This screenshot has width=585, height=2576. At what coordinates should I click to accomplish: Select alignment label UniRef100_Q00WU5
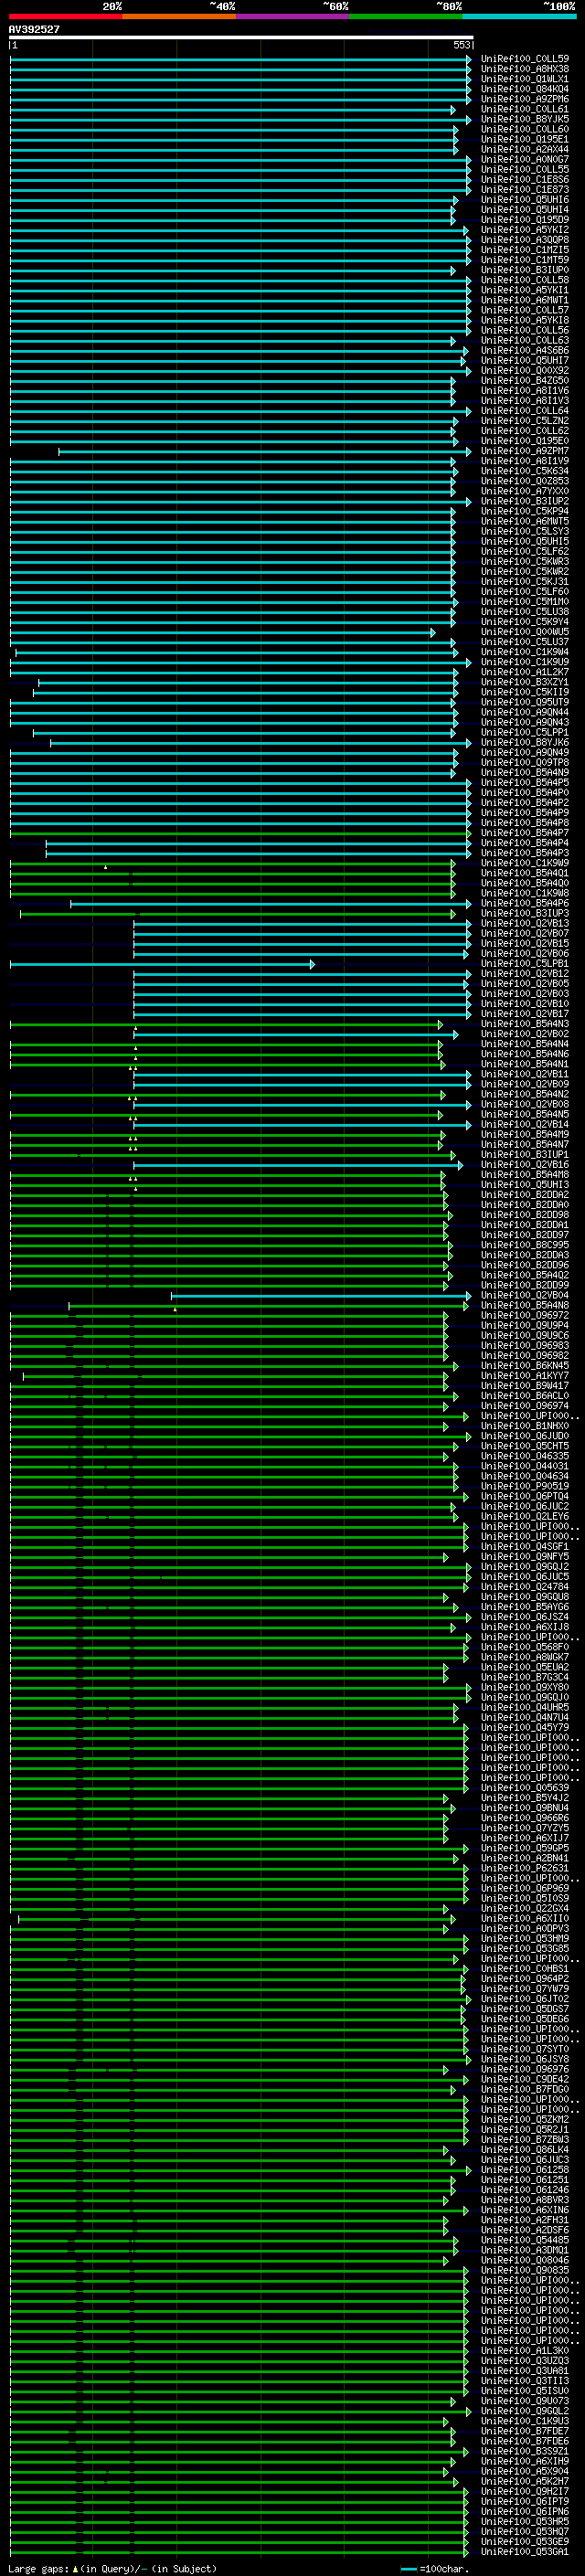pos(524,632)
